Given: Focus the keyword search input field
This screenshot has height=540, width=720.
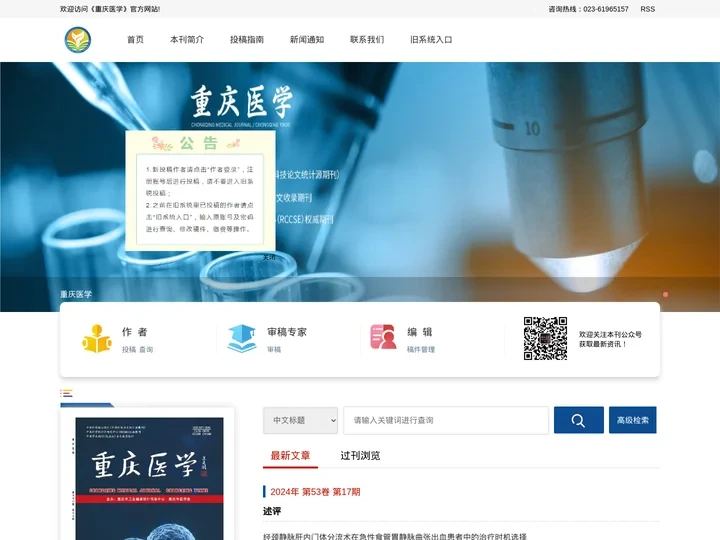Looking at the screenshot, I should click(446, 420).
